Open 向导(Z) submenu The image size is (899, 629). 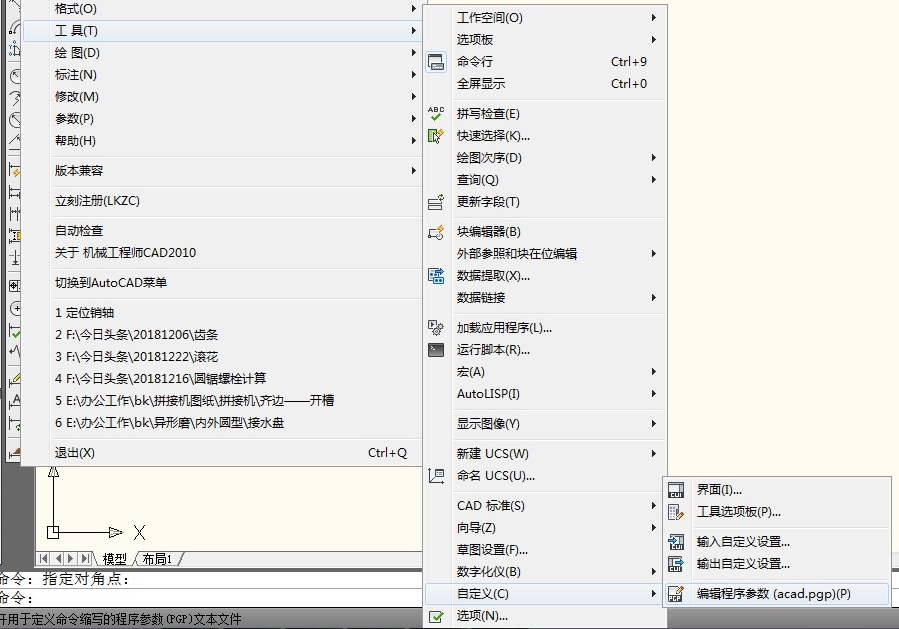tap(545, 528)
